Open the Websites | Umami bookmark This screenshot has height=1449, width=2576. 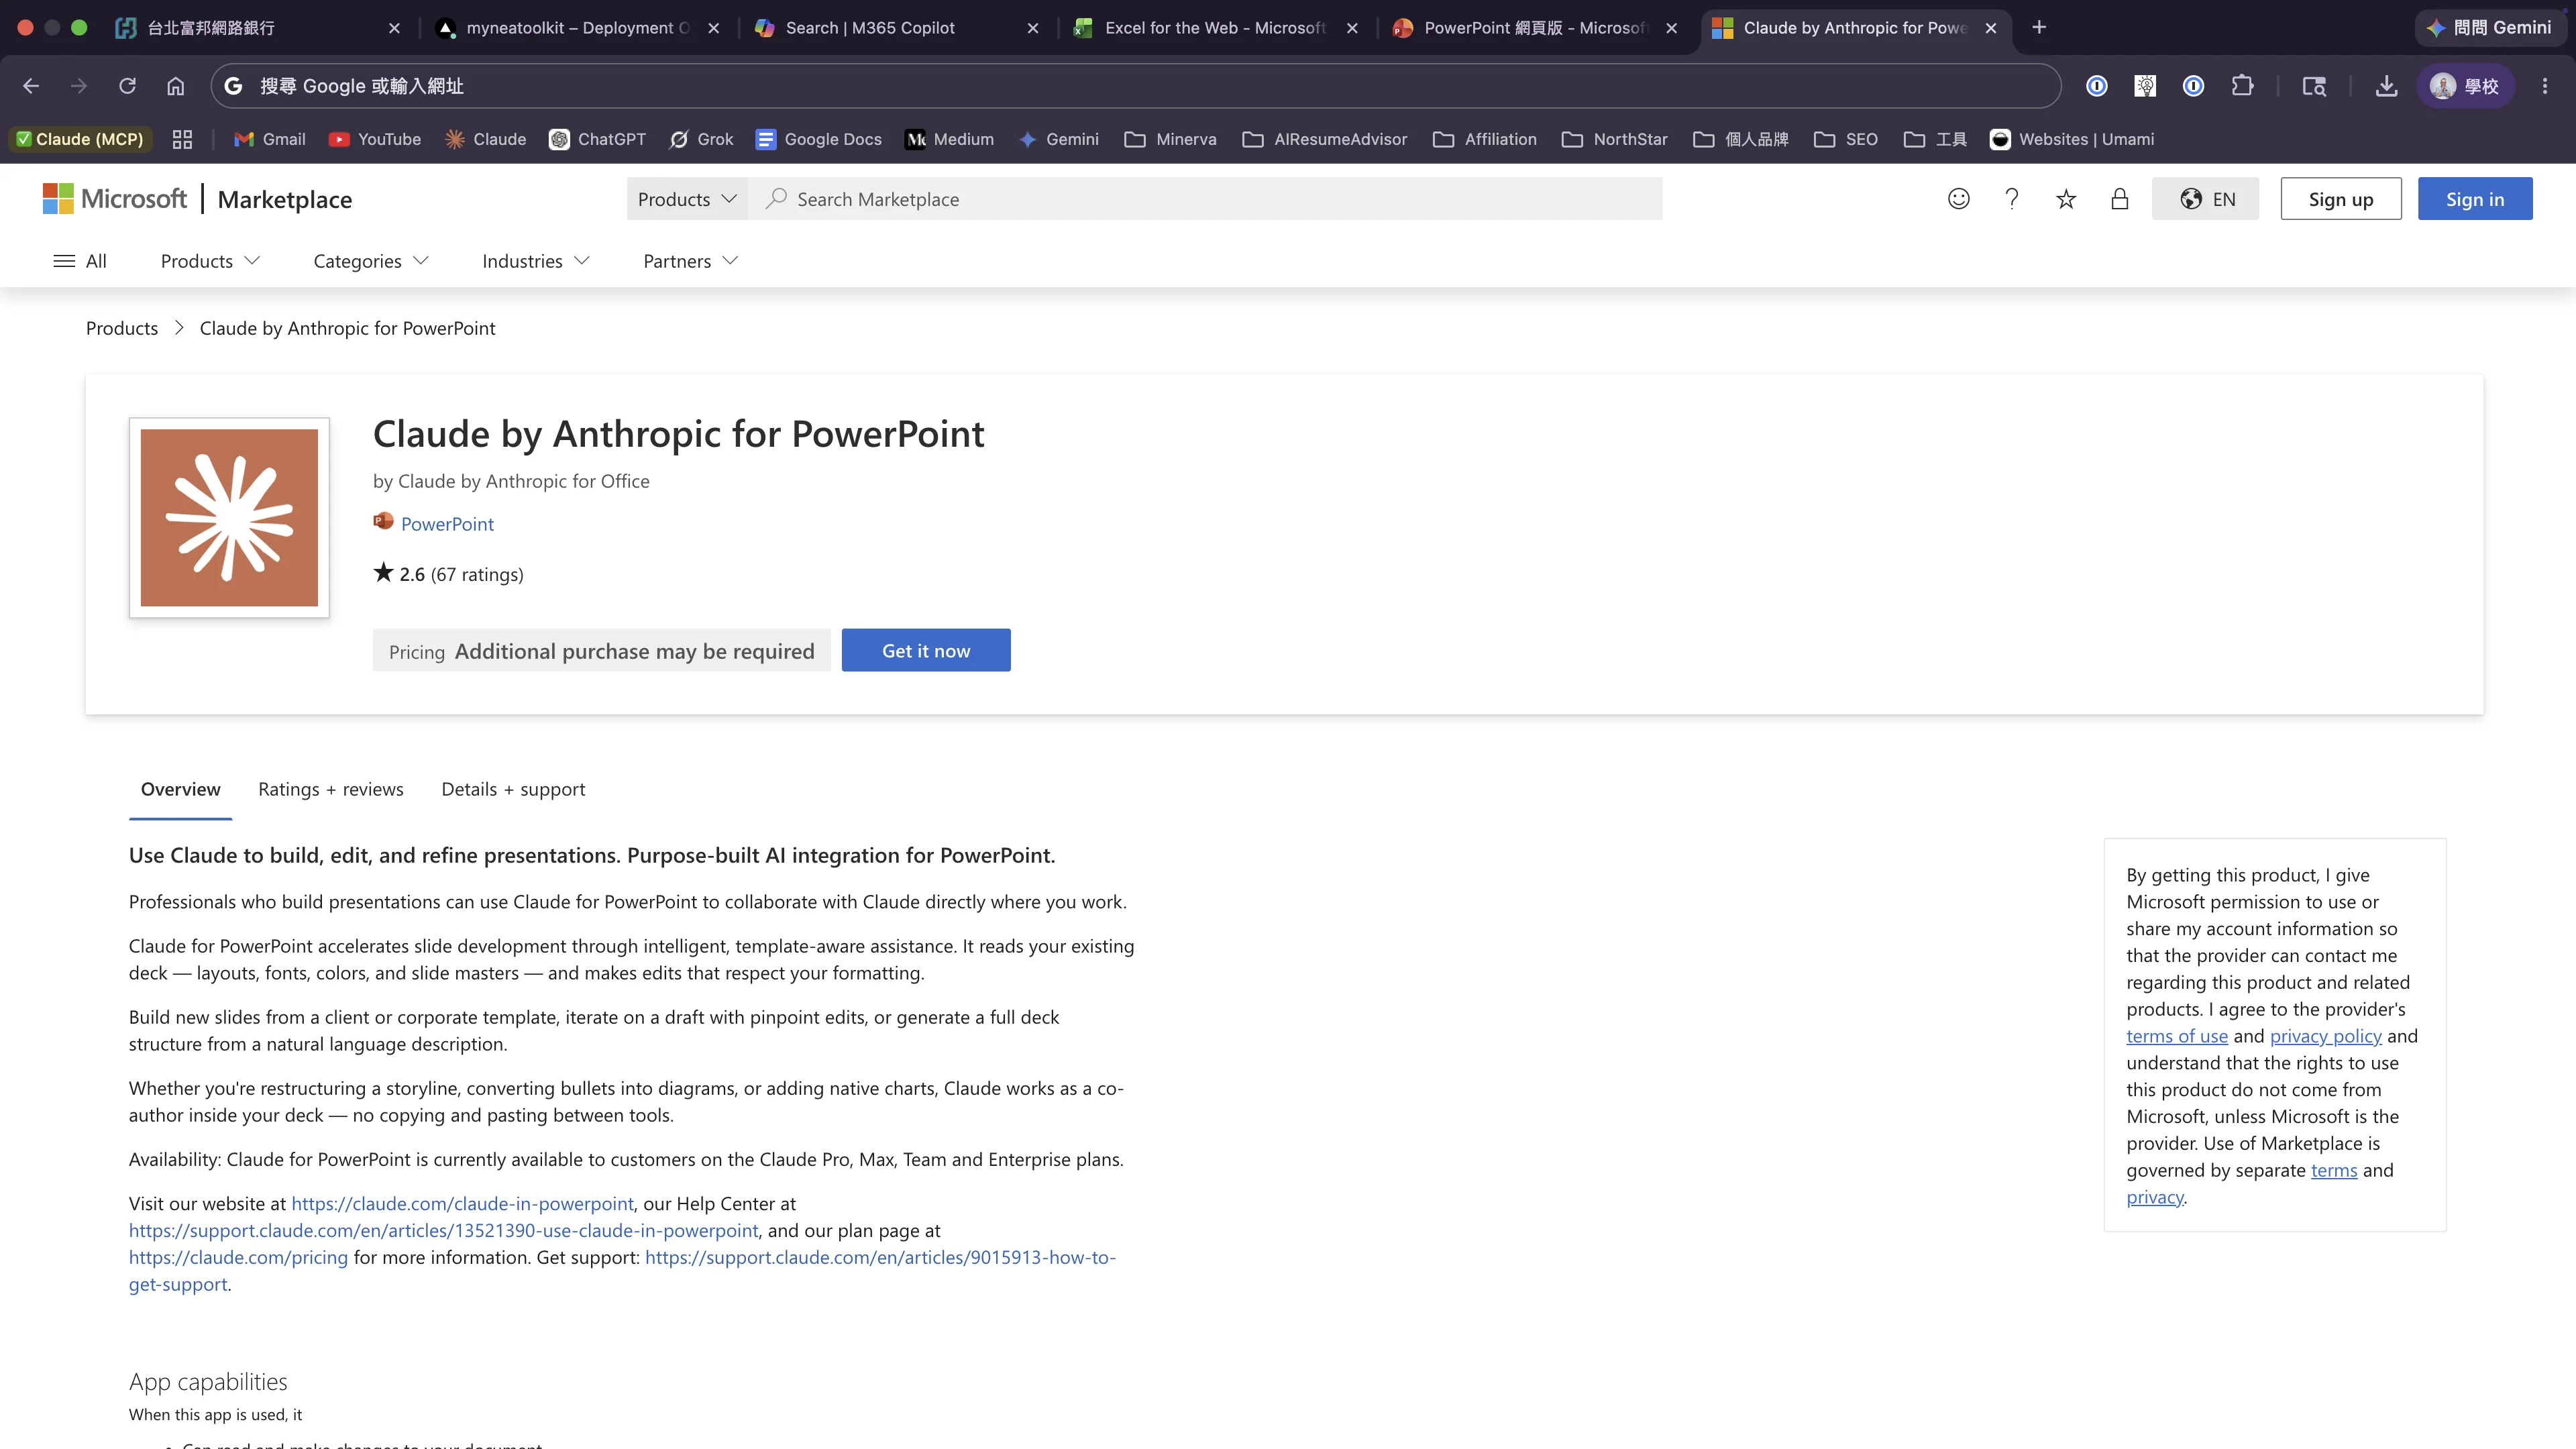pyautogui.click(x=2072, y=139)
